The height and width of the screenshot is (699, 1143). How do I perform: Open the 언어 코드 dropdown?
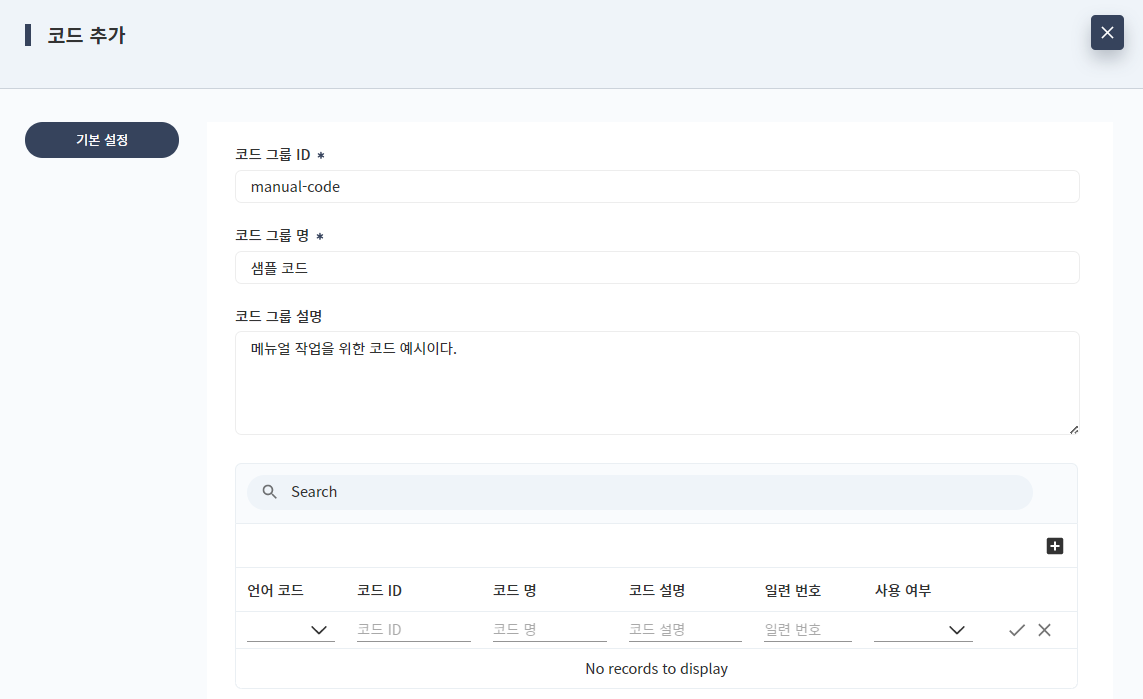click(x=291, y=630)
